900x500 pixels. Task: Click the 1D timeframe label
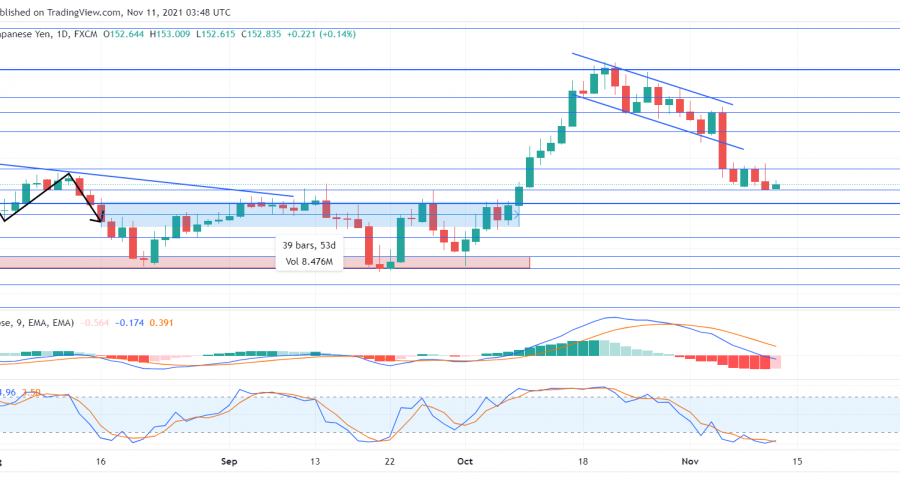click(63, 34)
